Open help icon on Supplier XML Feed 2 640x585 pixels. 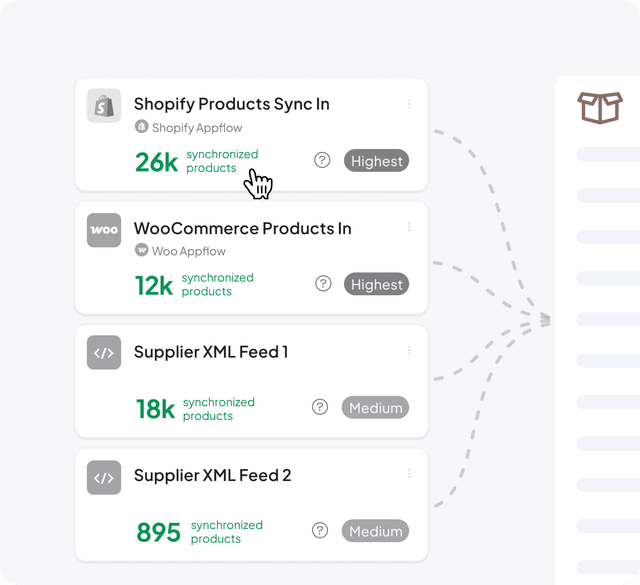pyautogui.click(x=320, y=530)
